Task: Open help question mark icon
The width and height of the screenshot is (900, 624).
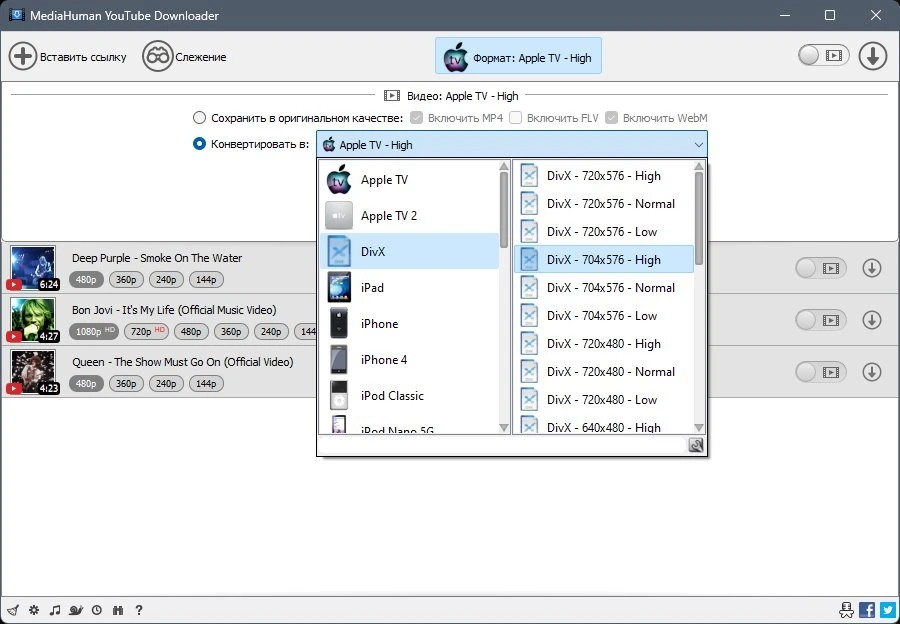Action: click(139, 610)
